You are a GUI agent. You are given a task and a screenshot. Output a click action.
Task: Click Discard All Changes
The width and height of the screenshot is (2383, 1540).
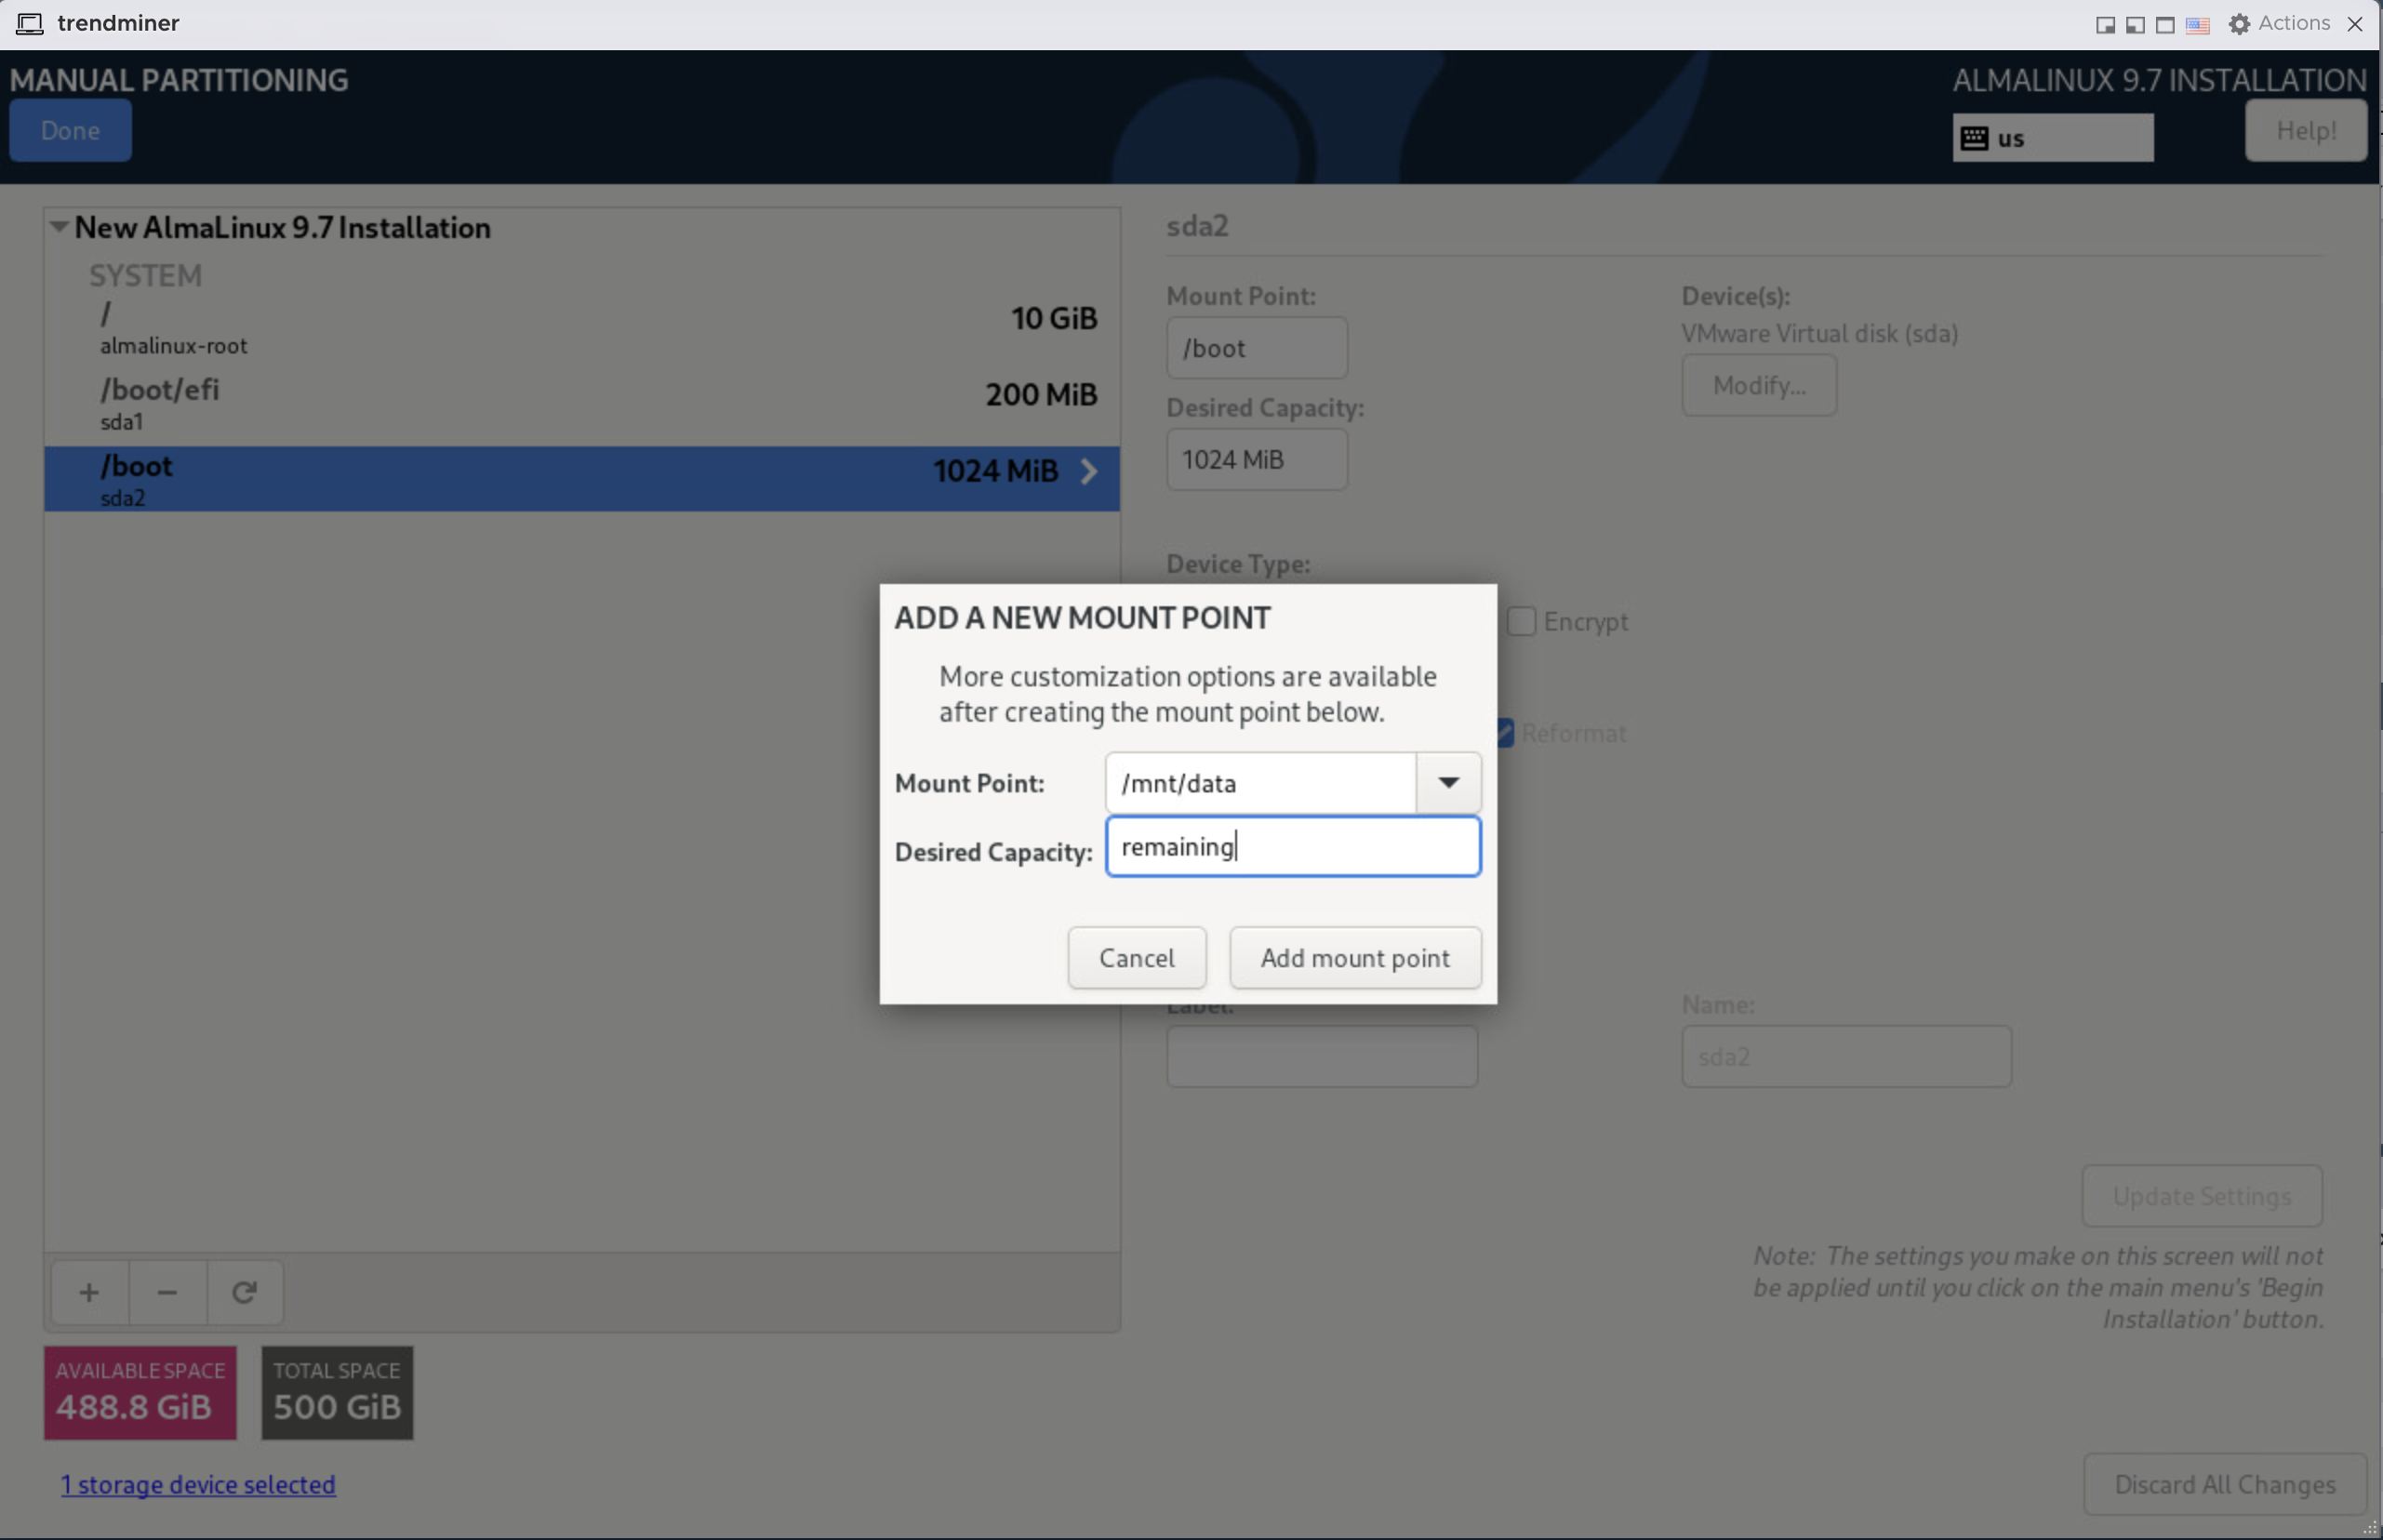[2224, 1484]
